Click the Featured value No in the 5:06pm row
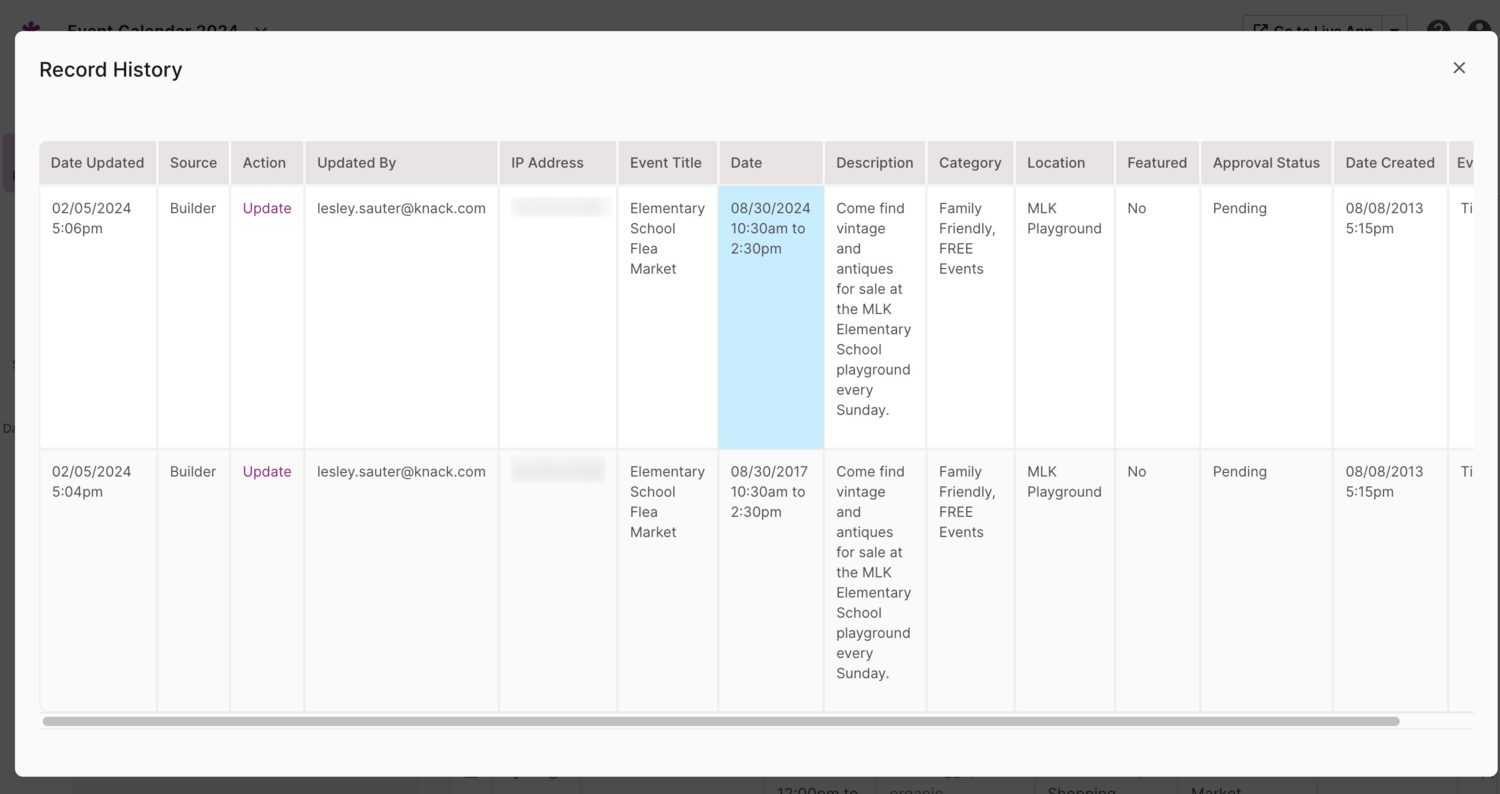Image resolution: width=1500 pixels, height=794 pixels. coord(1137,208)
